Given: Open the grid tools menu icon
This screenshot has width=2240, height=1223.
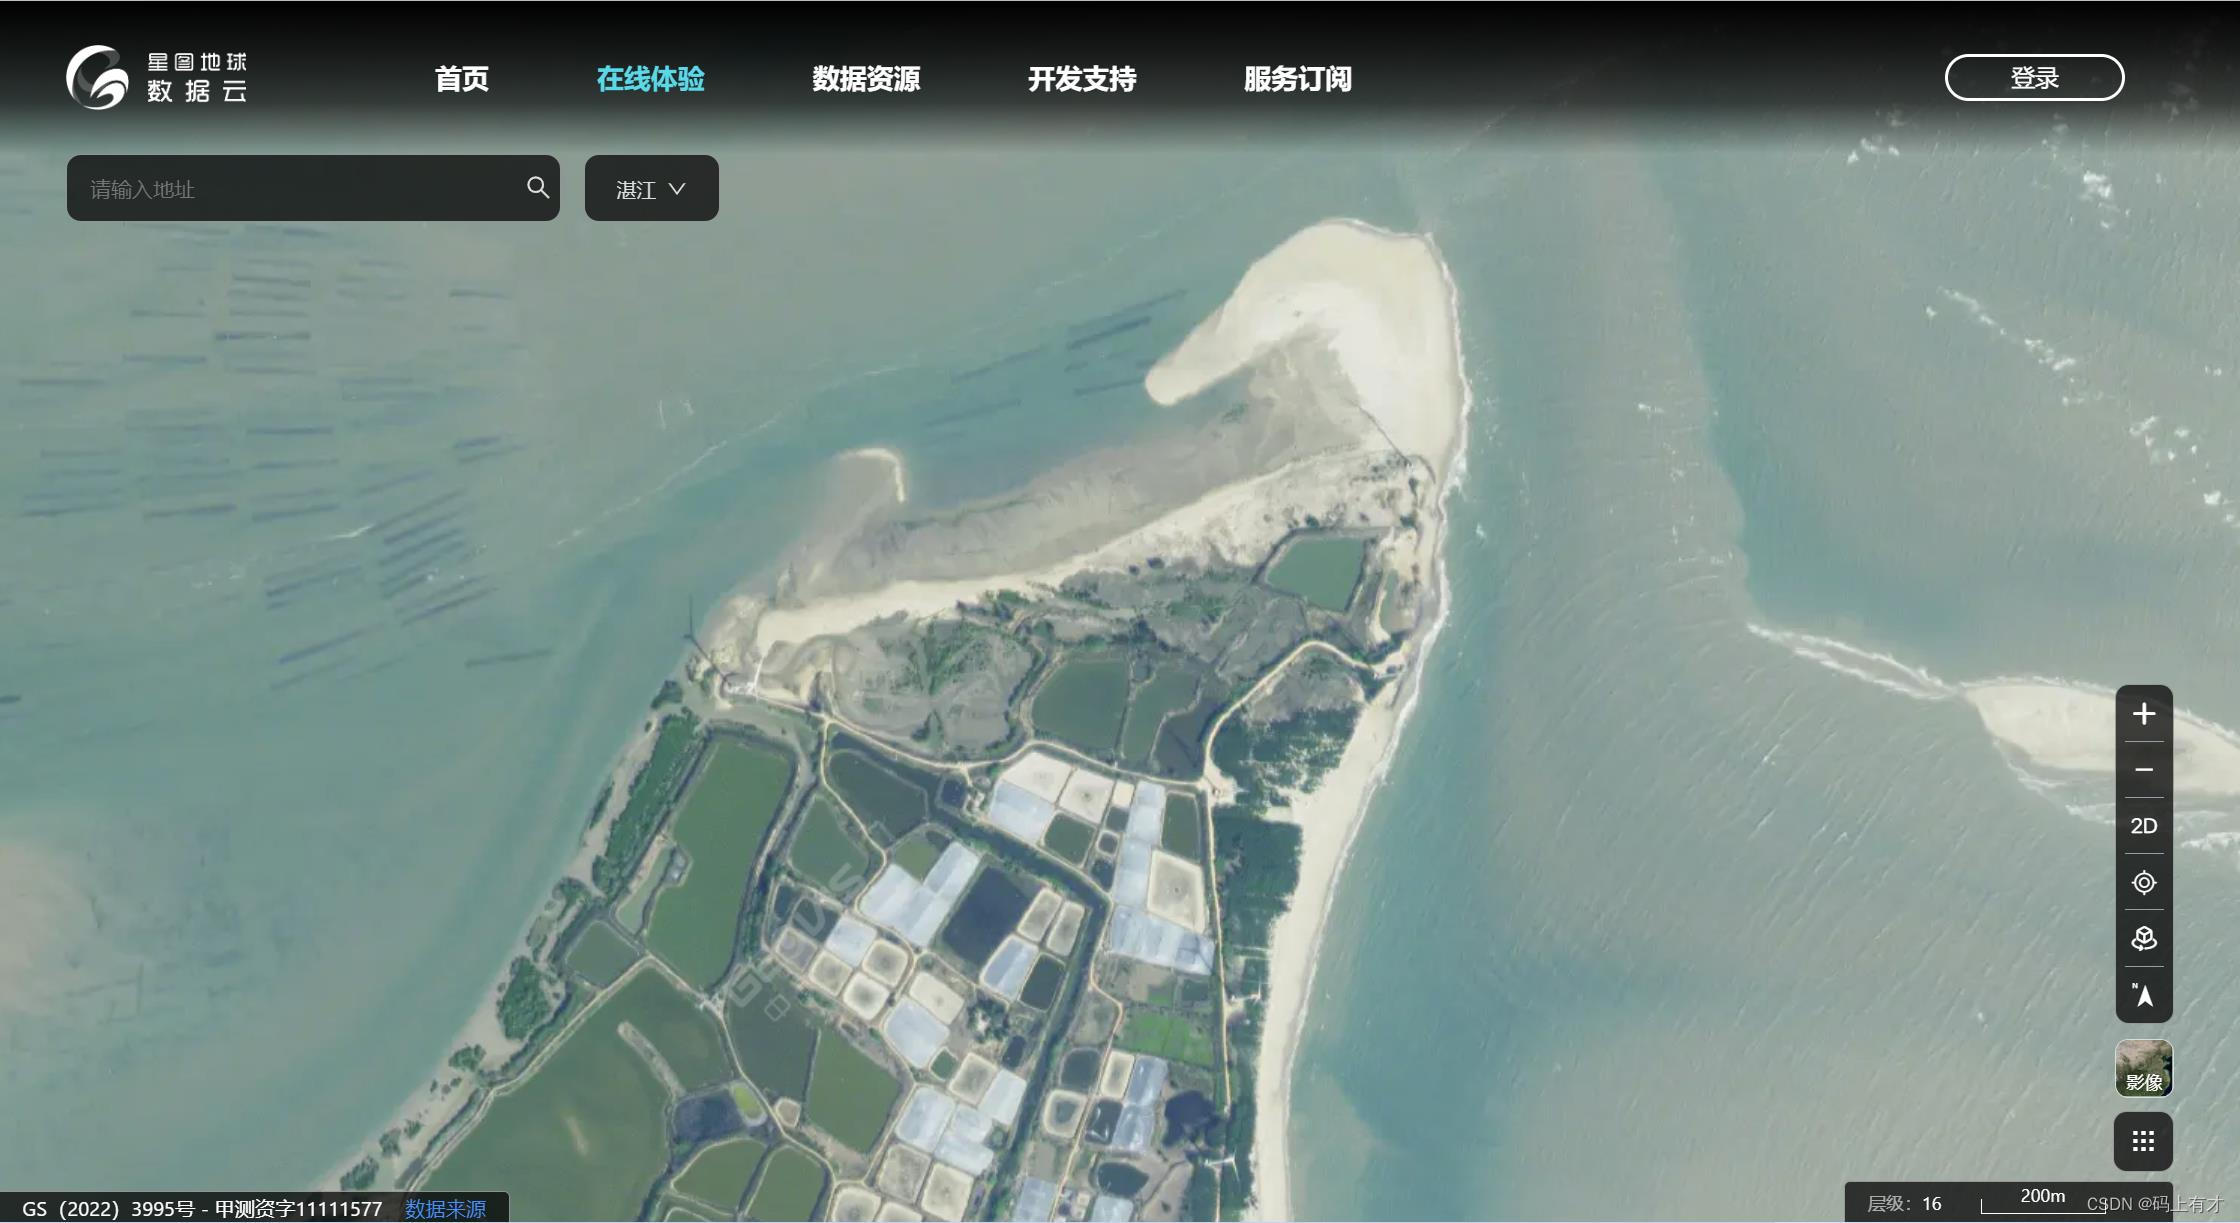Looking at the screenshot, I should click(2143, 1141).
